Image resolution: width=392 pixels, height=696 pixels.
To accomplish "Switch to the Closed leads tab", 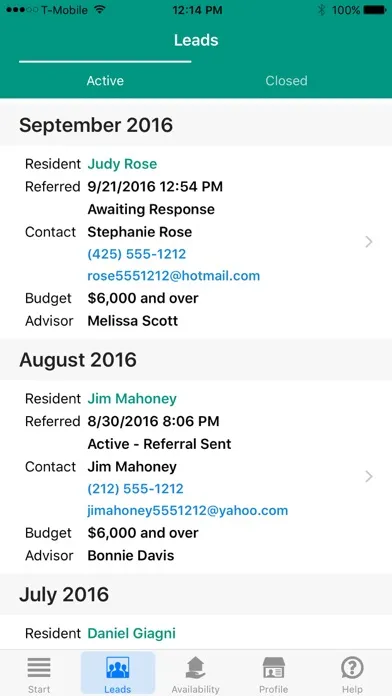I will 286,81.
